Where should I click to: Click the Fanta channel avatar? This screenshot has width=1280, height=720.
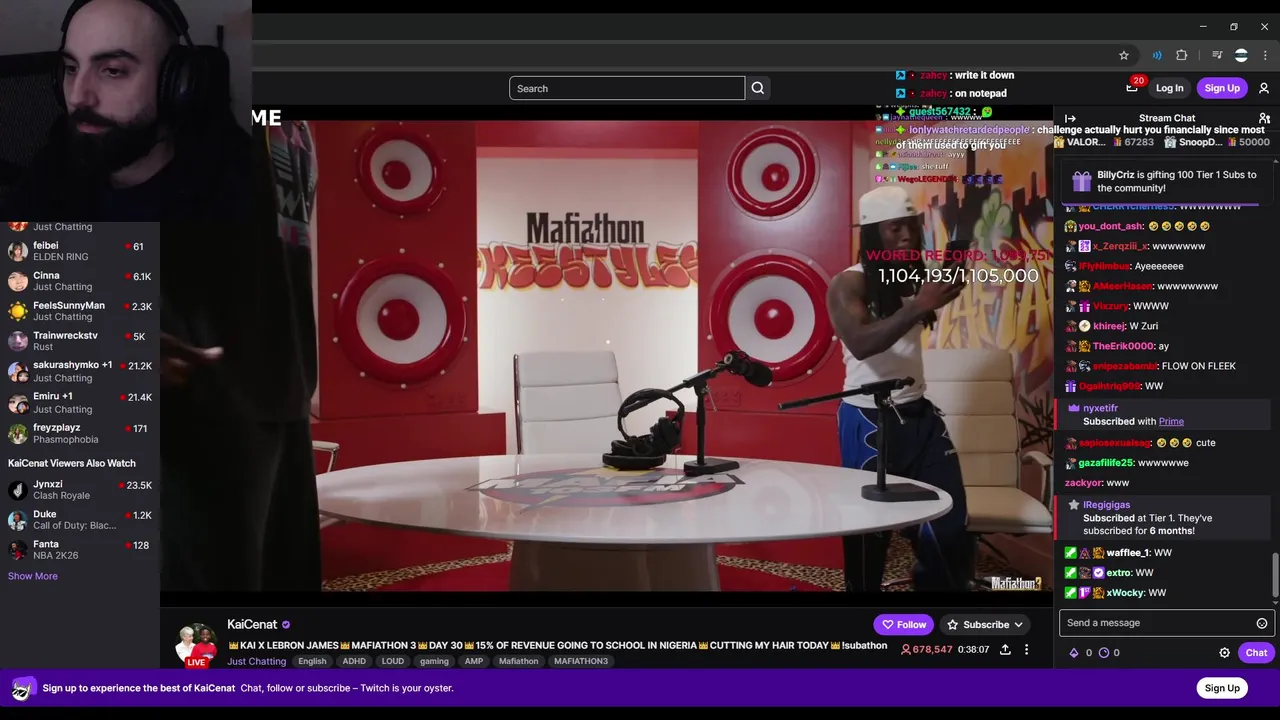pyautogui.click(x=17, y=550)
